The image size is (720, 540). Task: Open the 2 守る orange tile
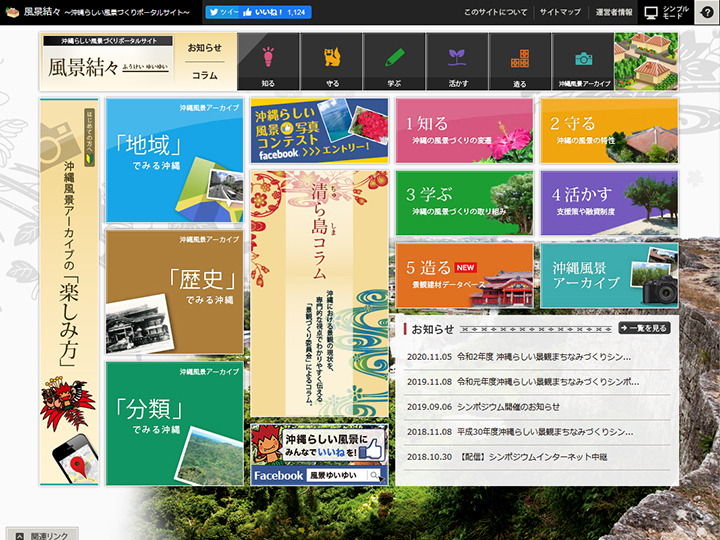(609, 131)
